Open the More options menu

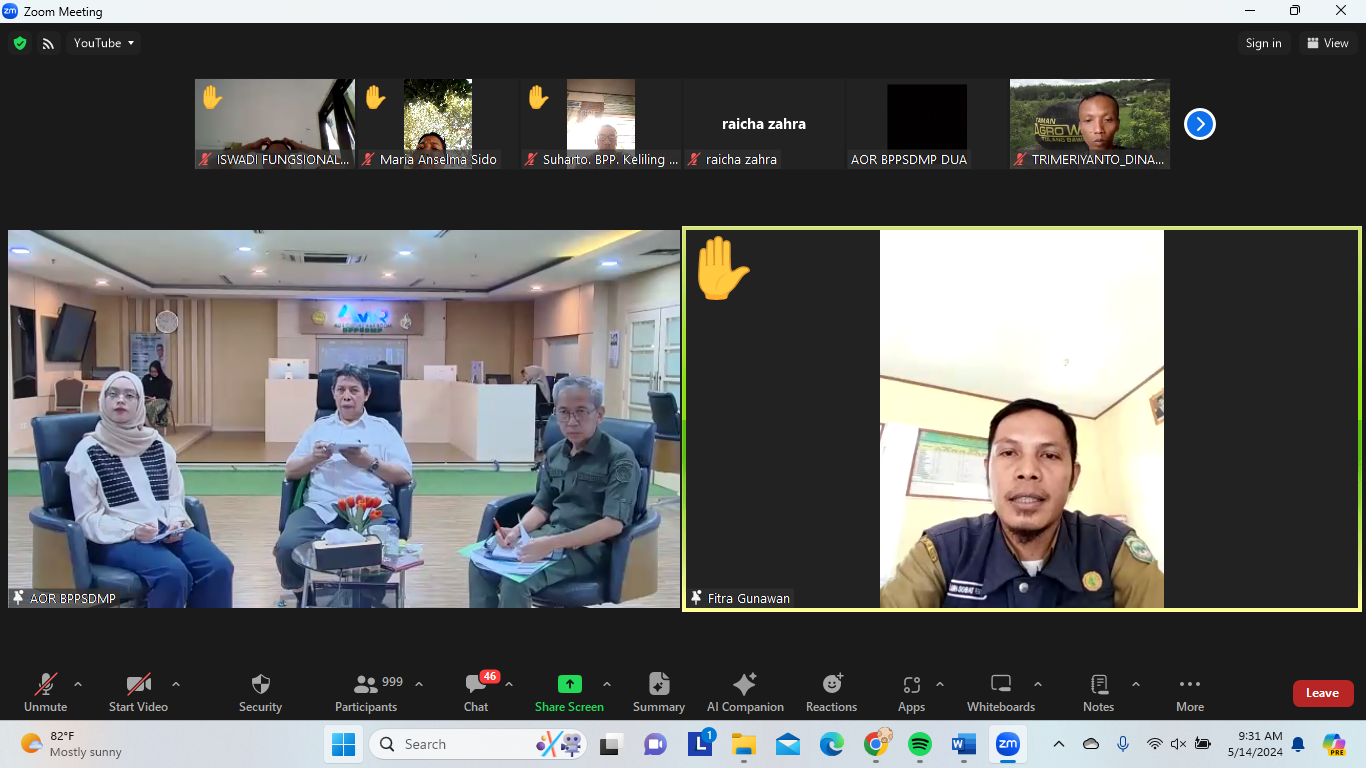click(x=1189, y=690)
